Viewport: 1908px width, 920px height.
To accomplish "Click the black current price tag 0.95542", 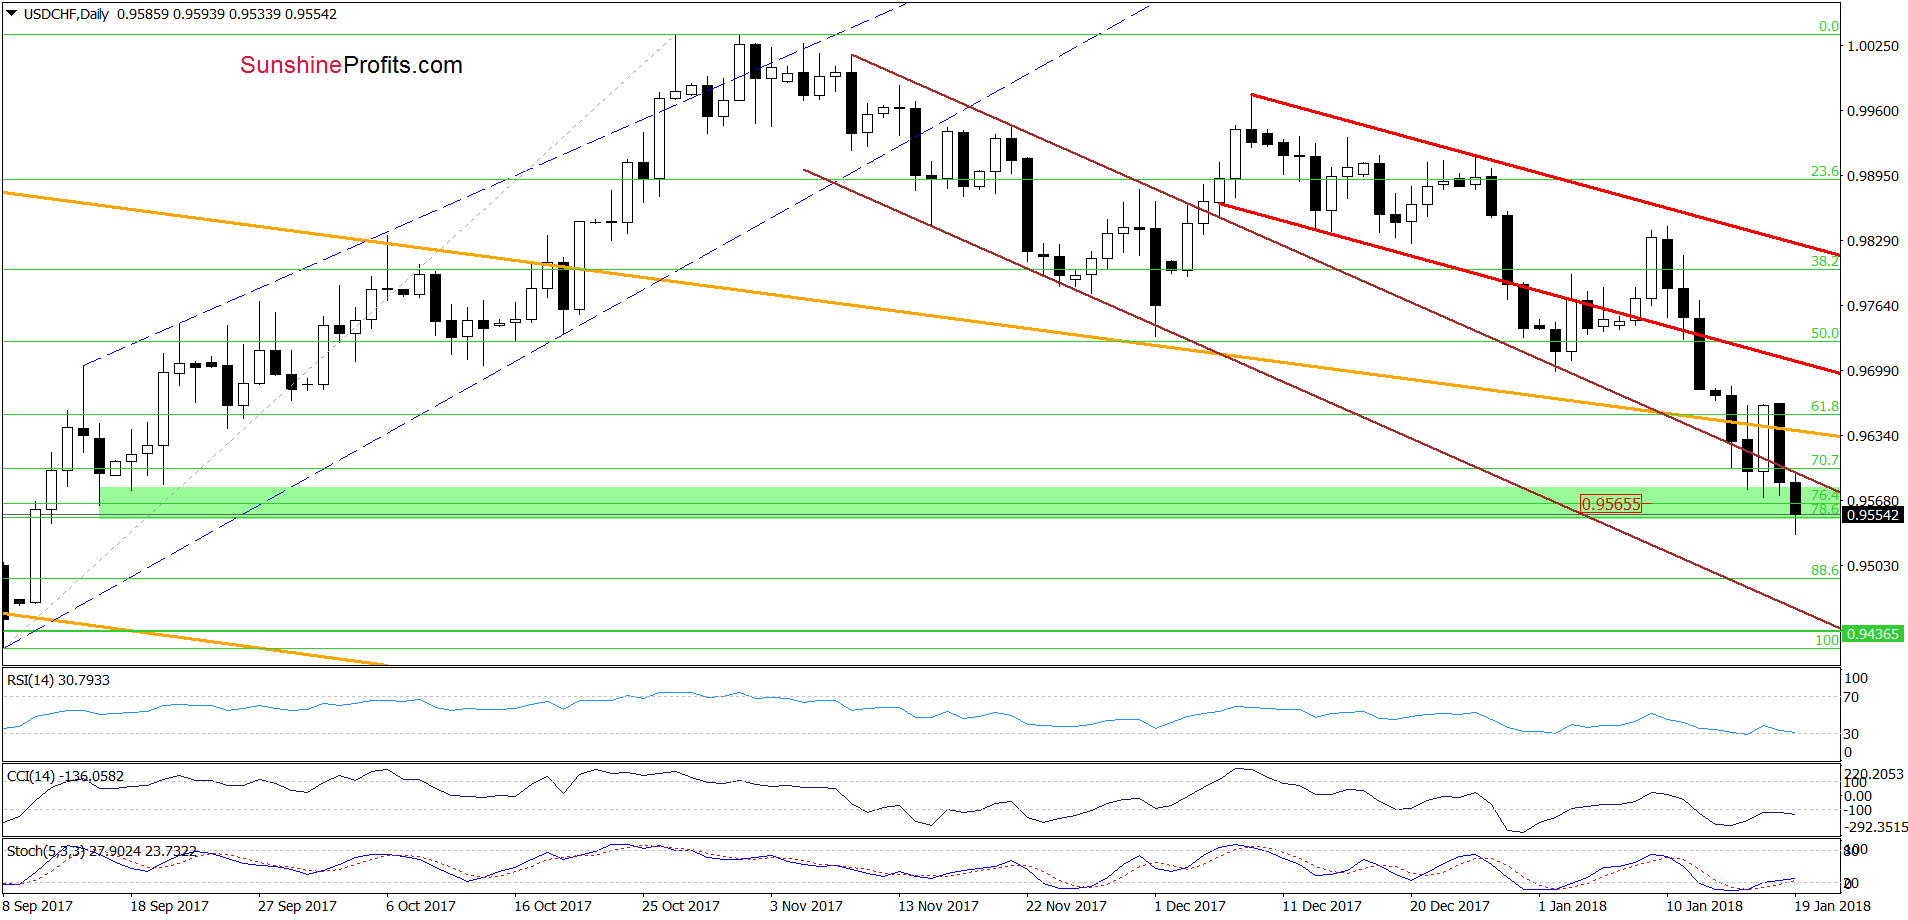I will (1872, 515).
